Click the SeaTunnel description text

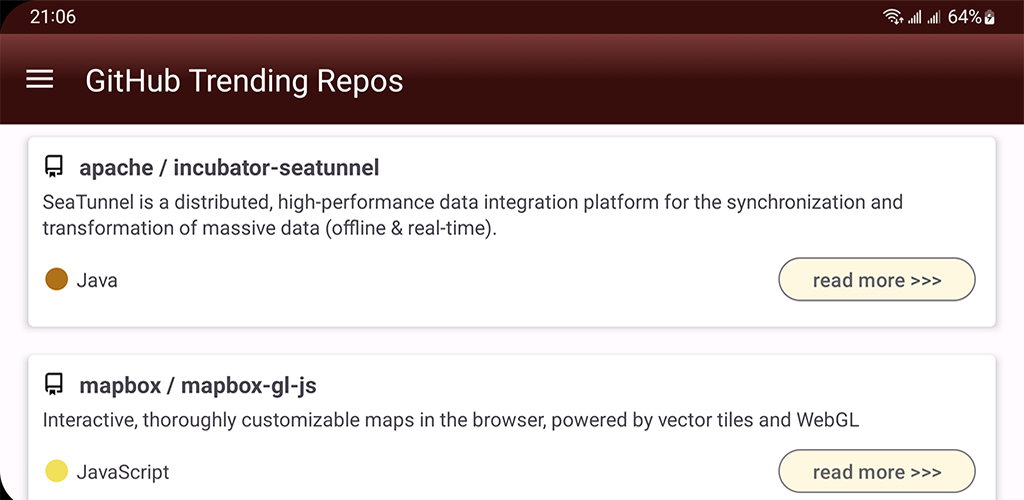point(473,215)
